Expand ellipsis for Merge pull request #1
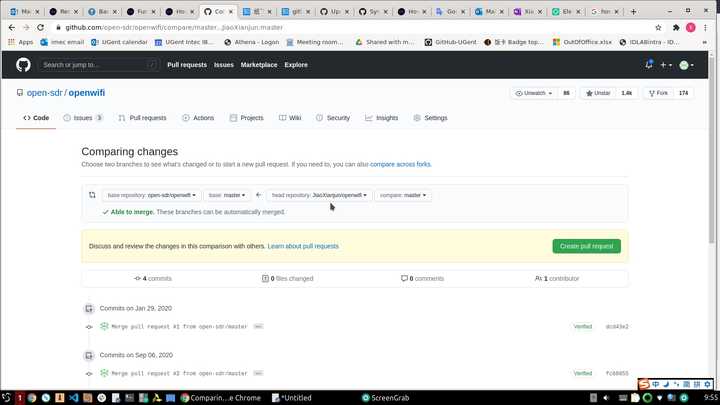The width and height of the screenshot is (720, 405). [258, 327]
